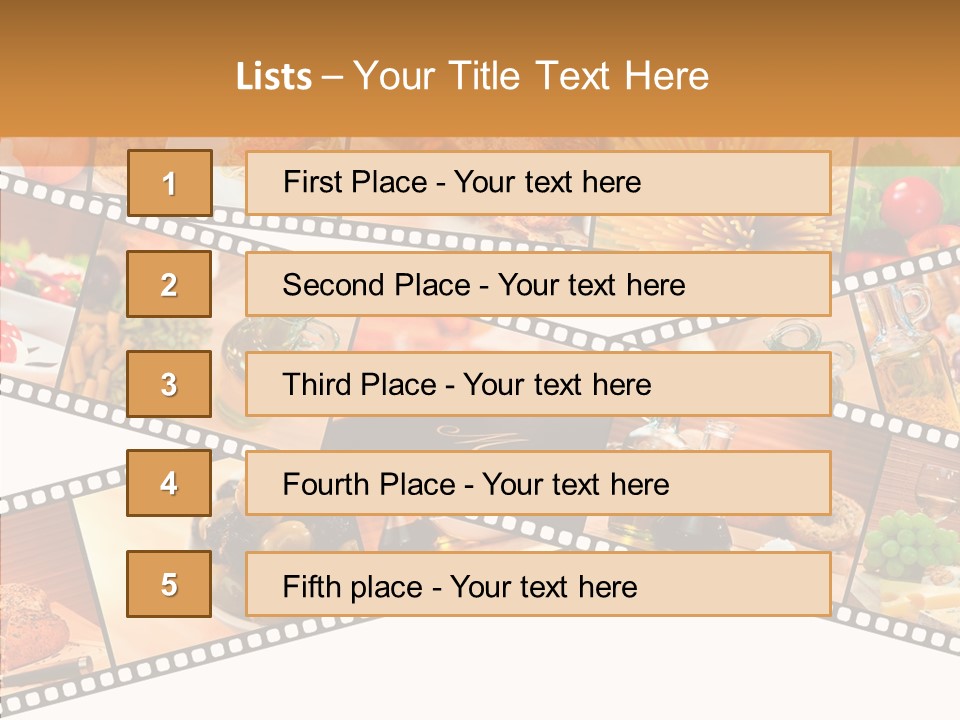Click the bold word 'Lists' in title
Viewport: 960px width, 720px height.
tap(274, 76)
